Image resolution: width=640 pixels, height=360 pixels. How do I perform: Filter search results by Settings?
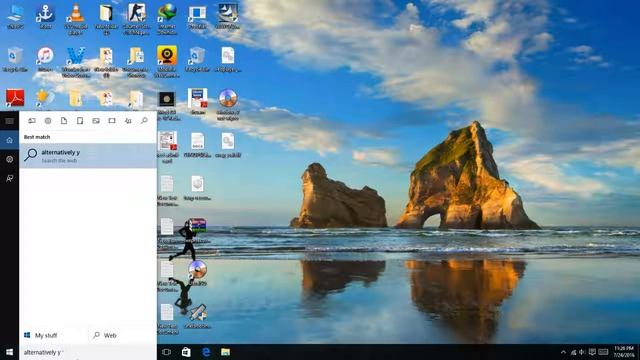coord(48,121)
